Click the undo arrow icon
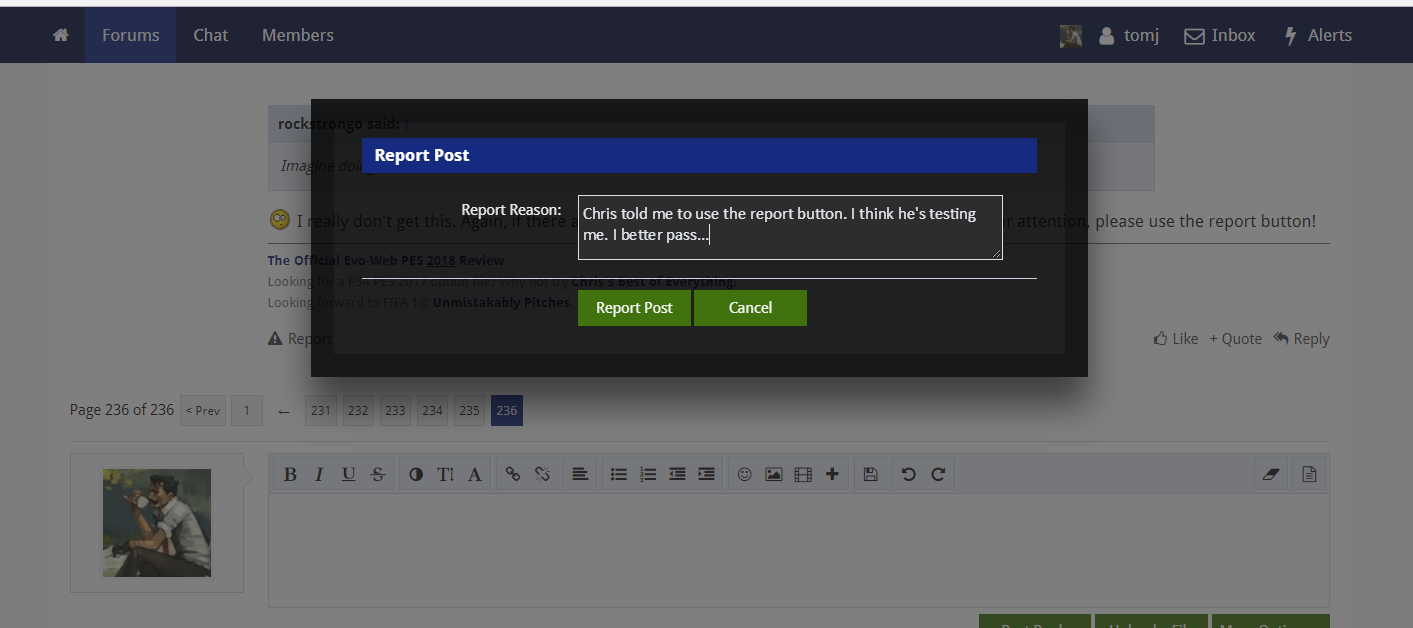The image size is (1413, 628). point(908,475)
